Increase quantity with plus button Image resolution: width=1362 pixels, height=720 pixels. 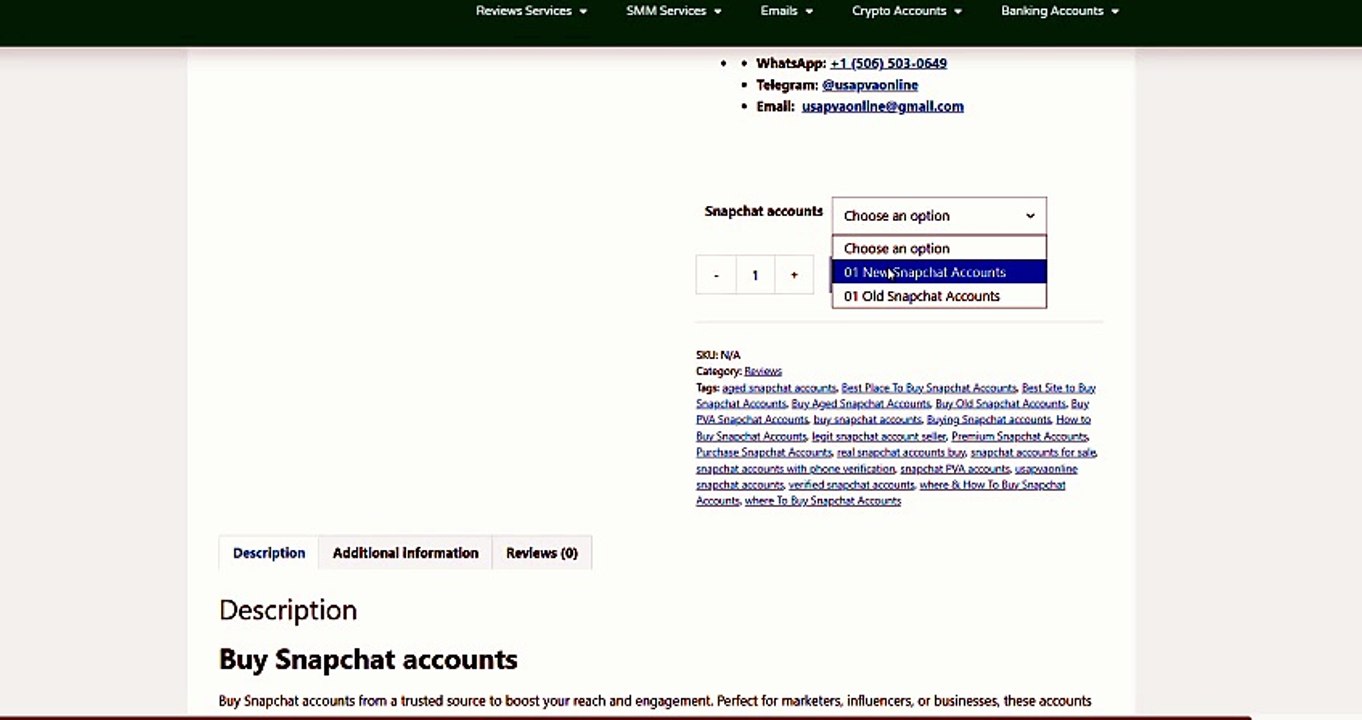click(x=794, y=275)
